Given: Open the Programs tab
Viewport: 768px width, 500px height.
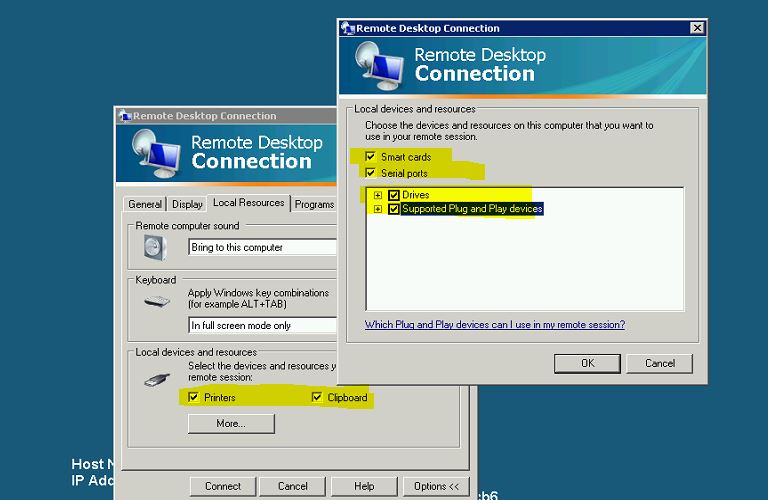Looking at the screenshot, I should coord(314,204).
